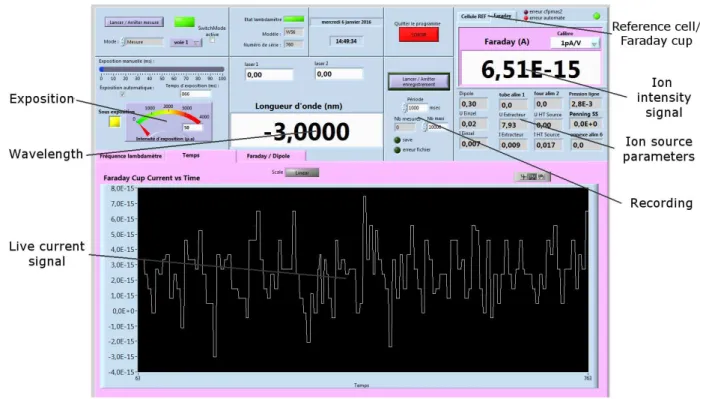
Task: Click the Y-axis minimum label -4,0E-15
Action: coord(122,372)
